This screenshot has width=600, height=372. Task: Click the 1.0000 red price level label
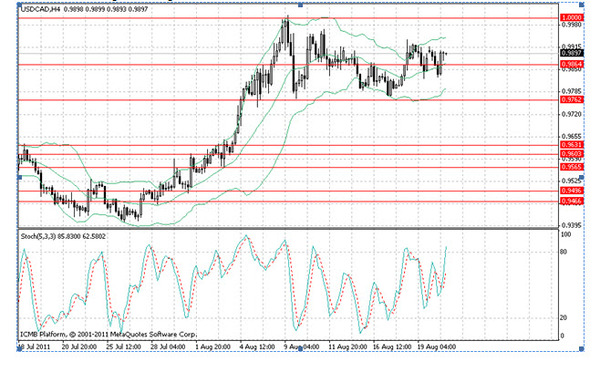pyautogui.click(x=572, y=18)
